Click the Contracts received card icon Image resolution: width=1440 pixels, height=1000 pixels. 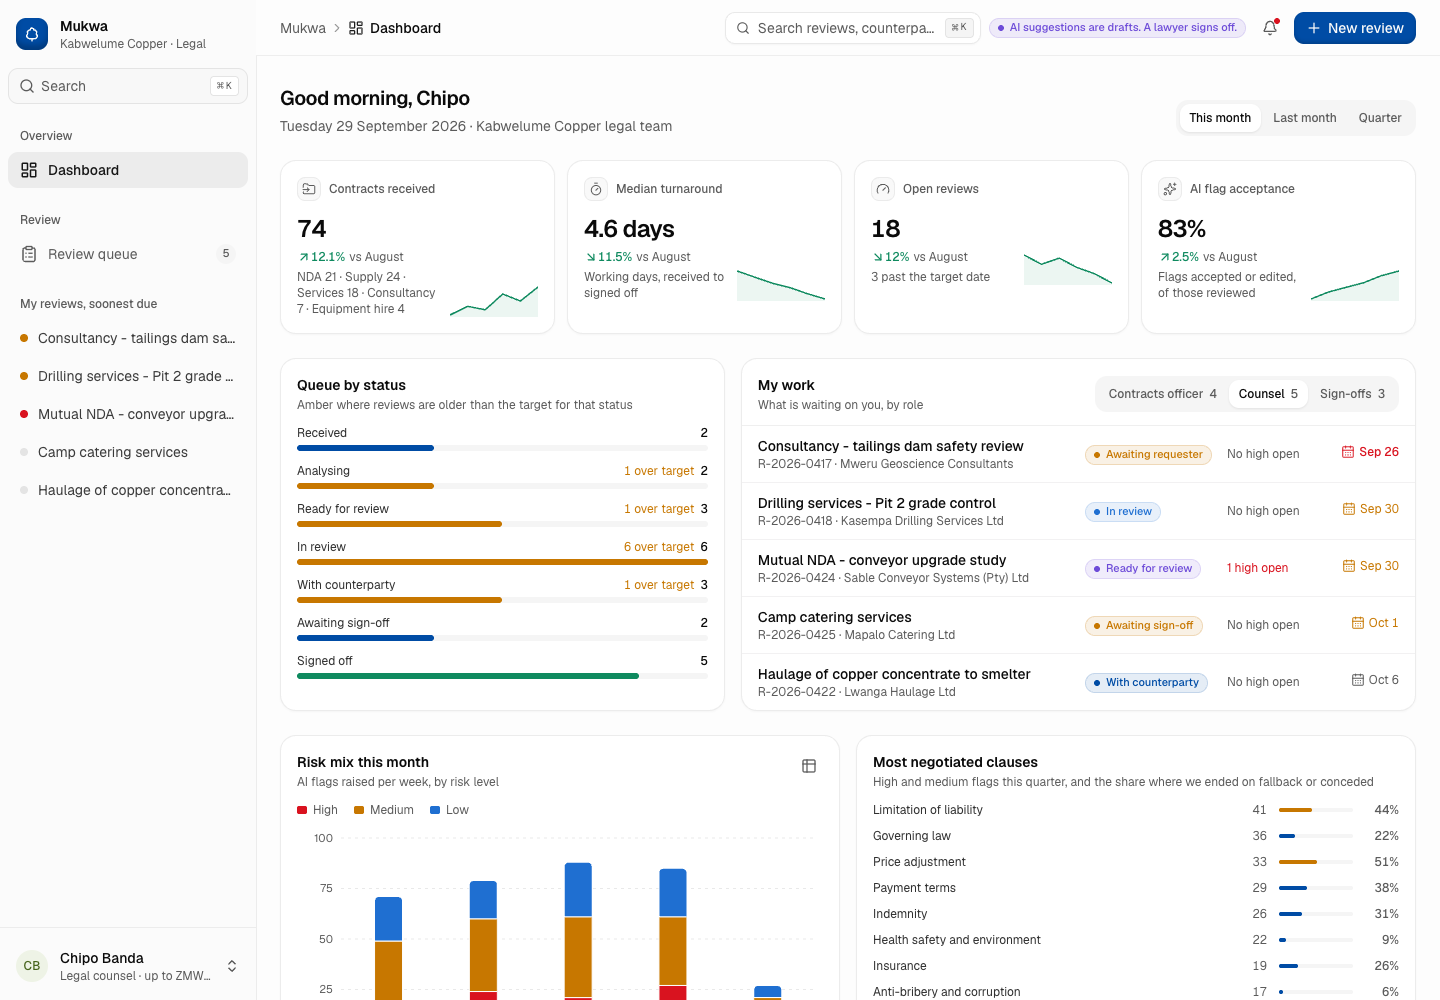[309, 189]
